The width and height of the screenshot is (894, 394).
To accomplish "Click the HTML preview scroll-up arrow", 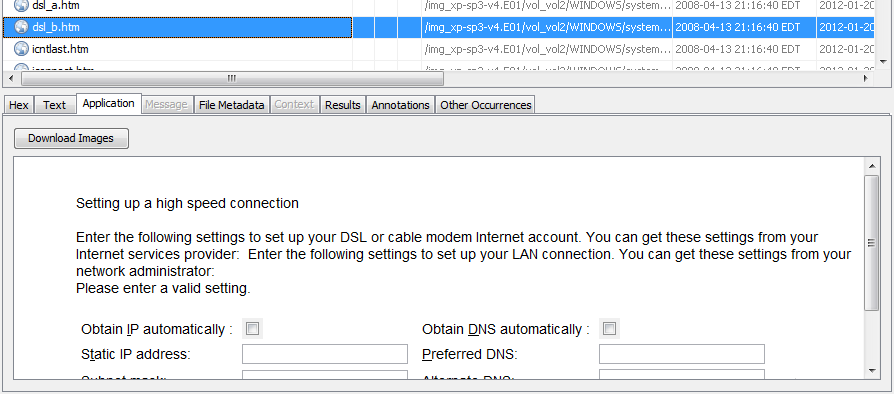I will [x=872, y=166].
